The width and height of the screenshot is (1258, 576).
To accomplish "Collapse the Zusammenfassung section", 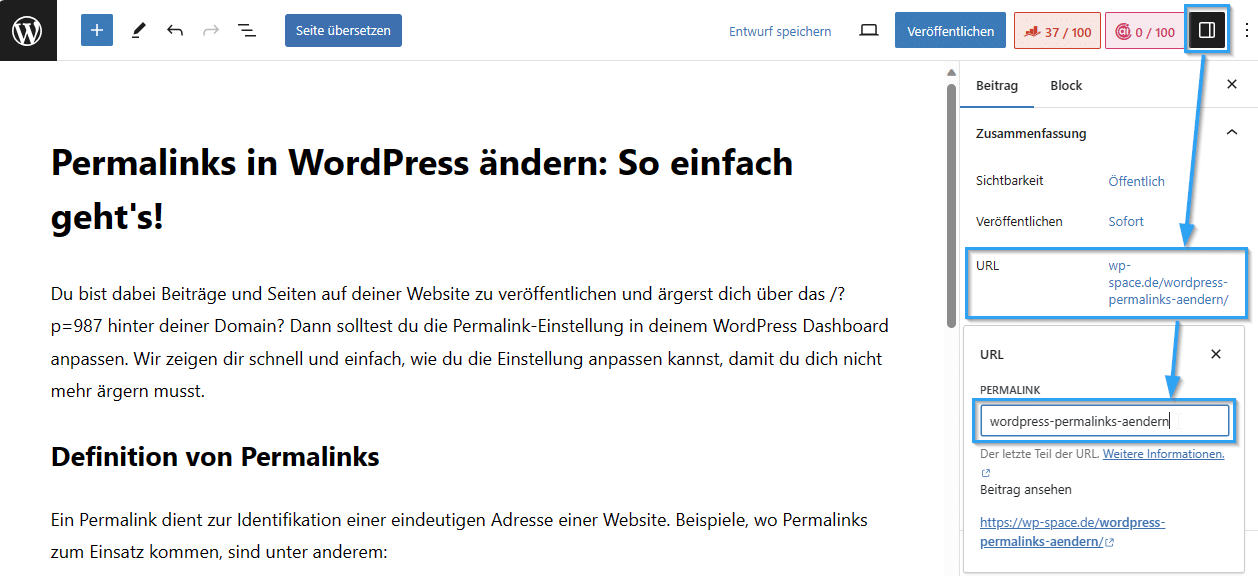I will (1231, 133).
